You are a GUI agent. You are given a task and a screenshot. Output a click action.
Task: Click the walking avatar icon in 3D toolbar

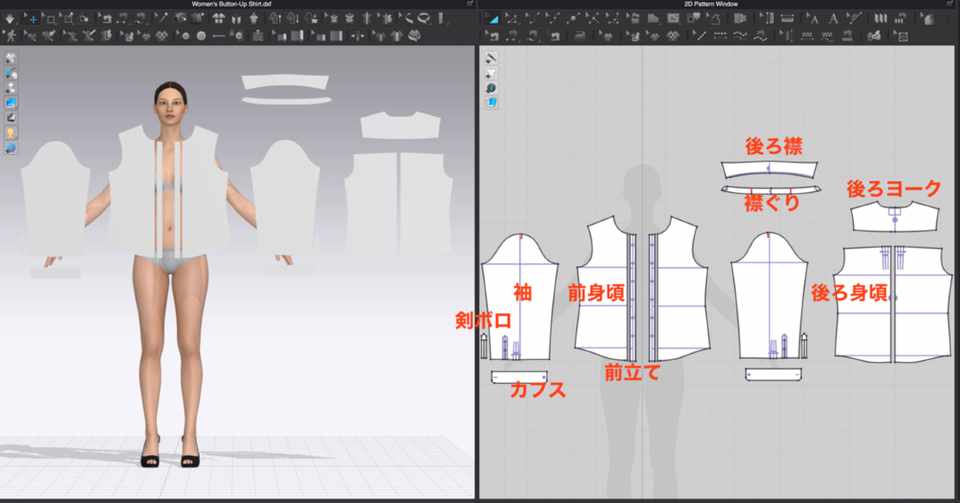(x=11, y=35)
